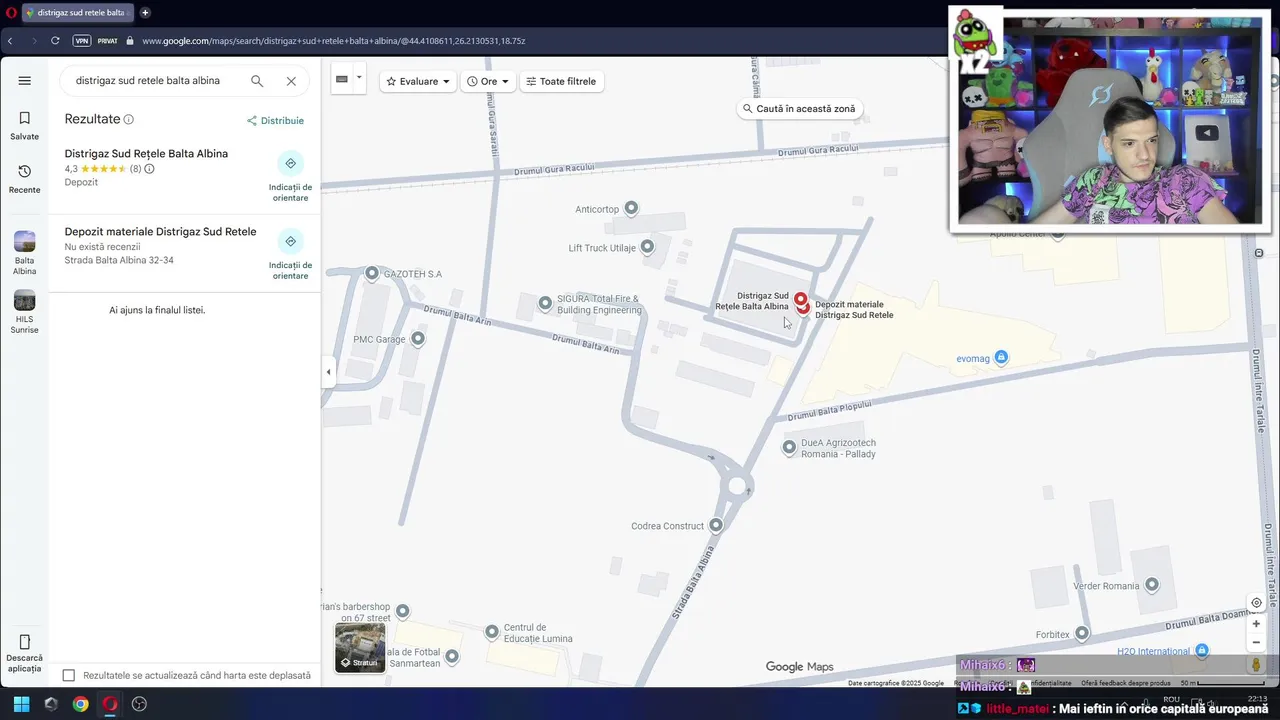Viewport: 1280px width, 720px height.
Task: Open Toate filtrele all filters
Action: pos(561,81)
